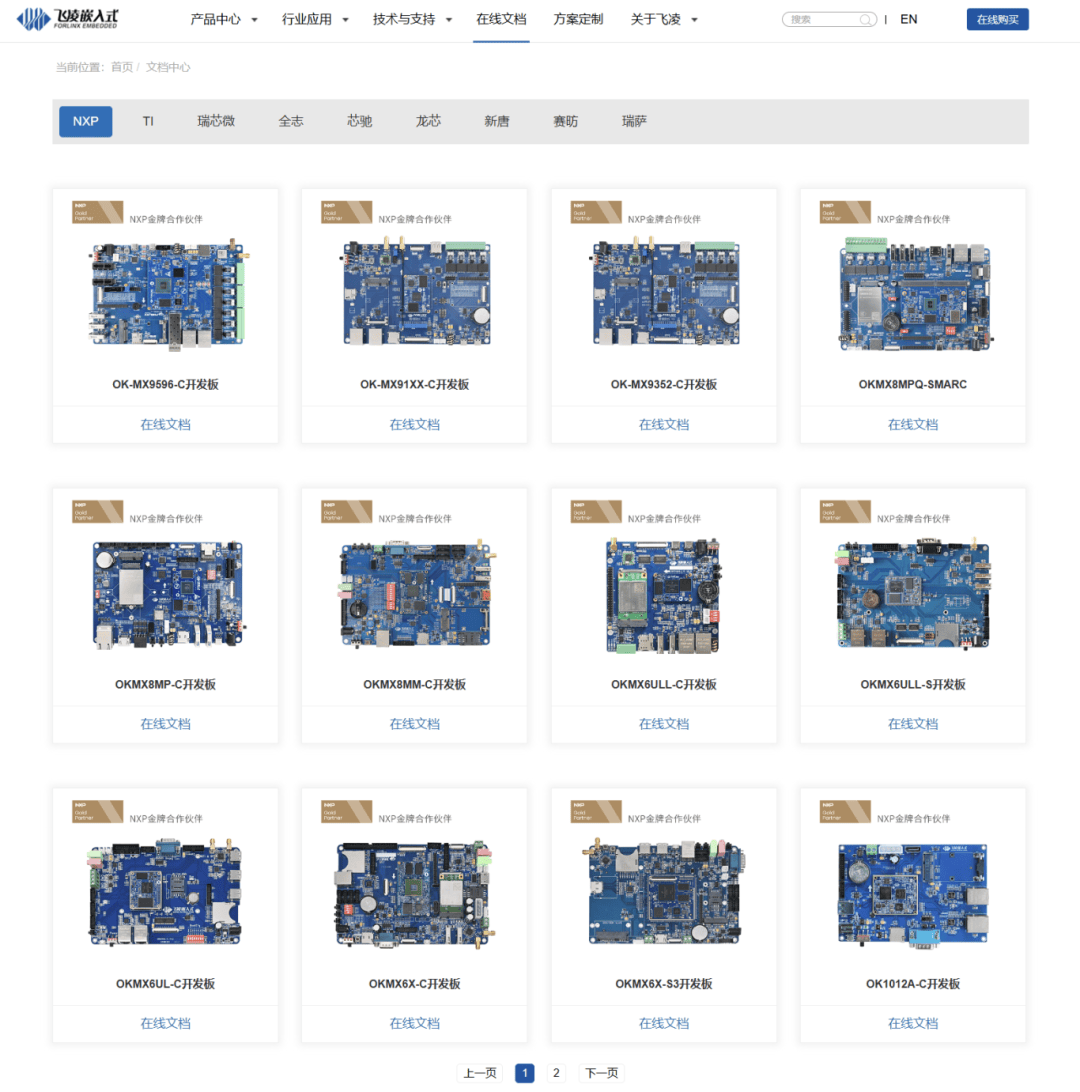This screenshot has height=1092, width=1080.
Task: Click NXP Gold Partner badge on OK1012A-C card
Action: point(845,811)
